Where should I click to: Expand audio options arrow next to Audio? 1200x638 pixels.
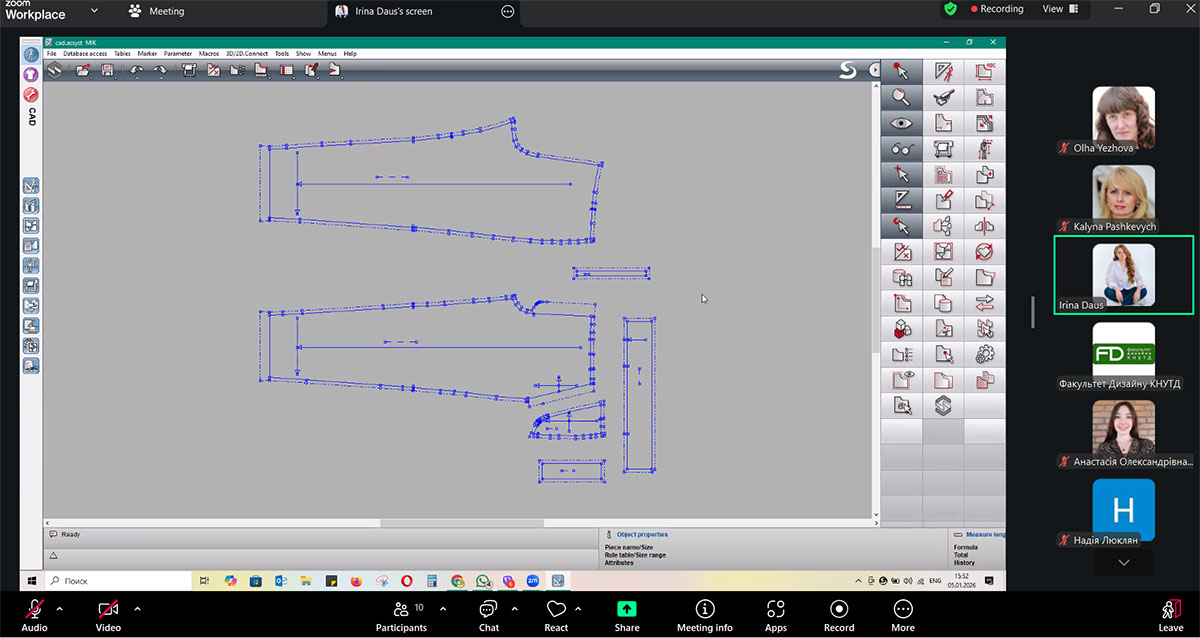point(59,608)
